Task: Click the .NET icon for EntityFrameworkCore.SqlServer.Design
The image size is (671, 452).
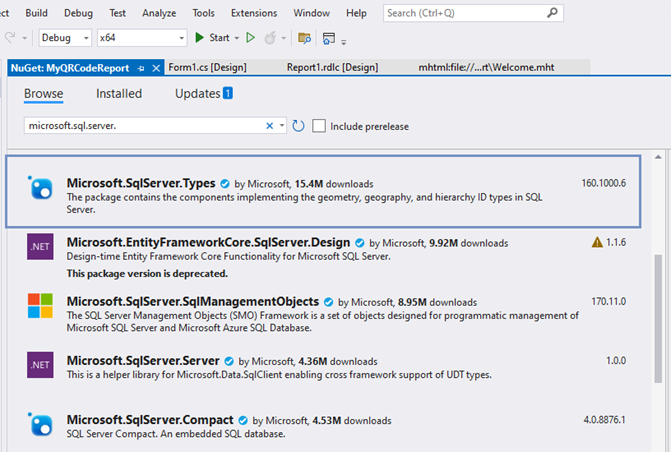Action: coord(40,247)
